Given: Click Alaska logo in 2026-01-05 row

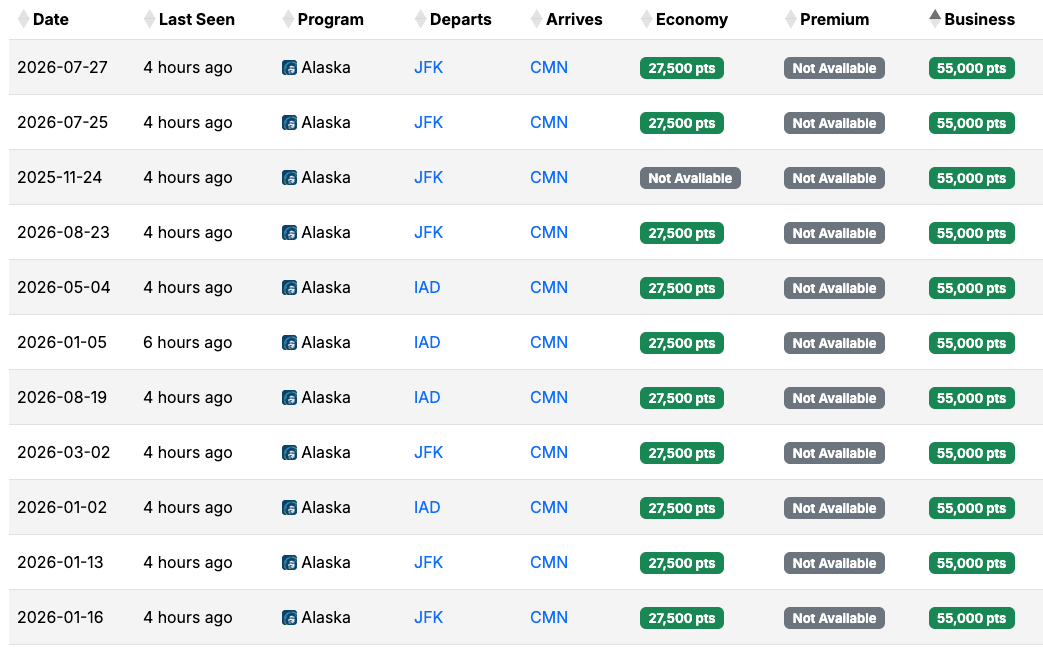Looking at the screenshot, I should pyautogui.click(x=289, y=343).
